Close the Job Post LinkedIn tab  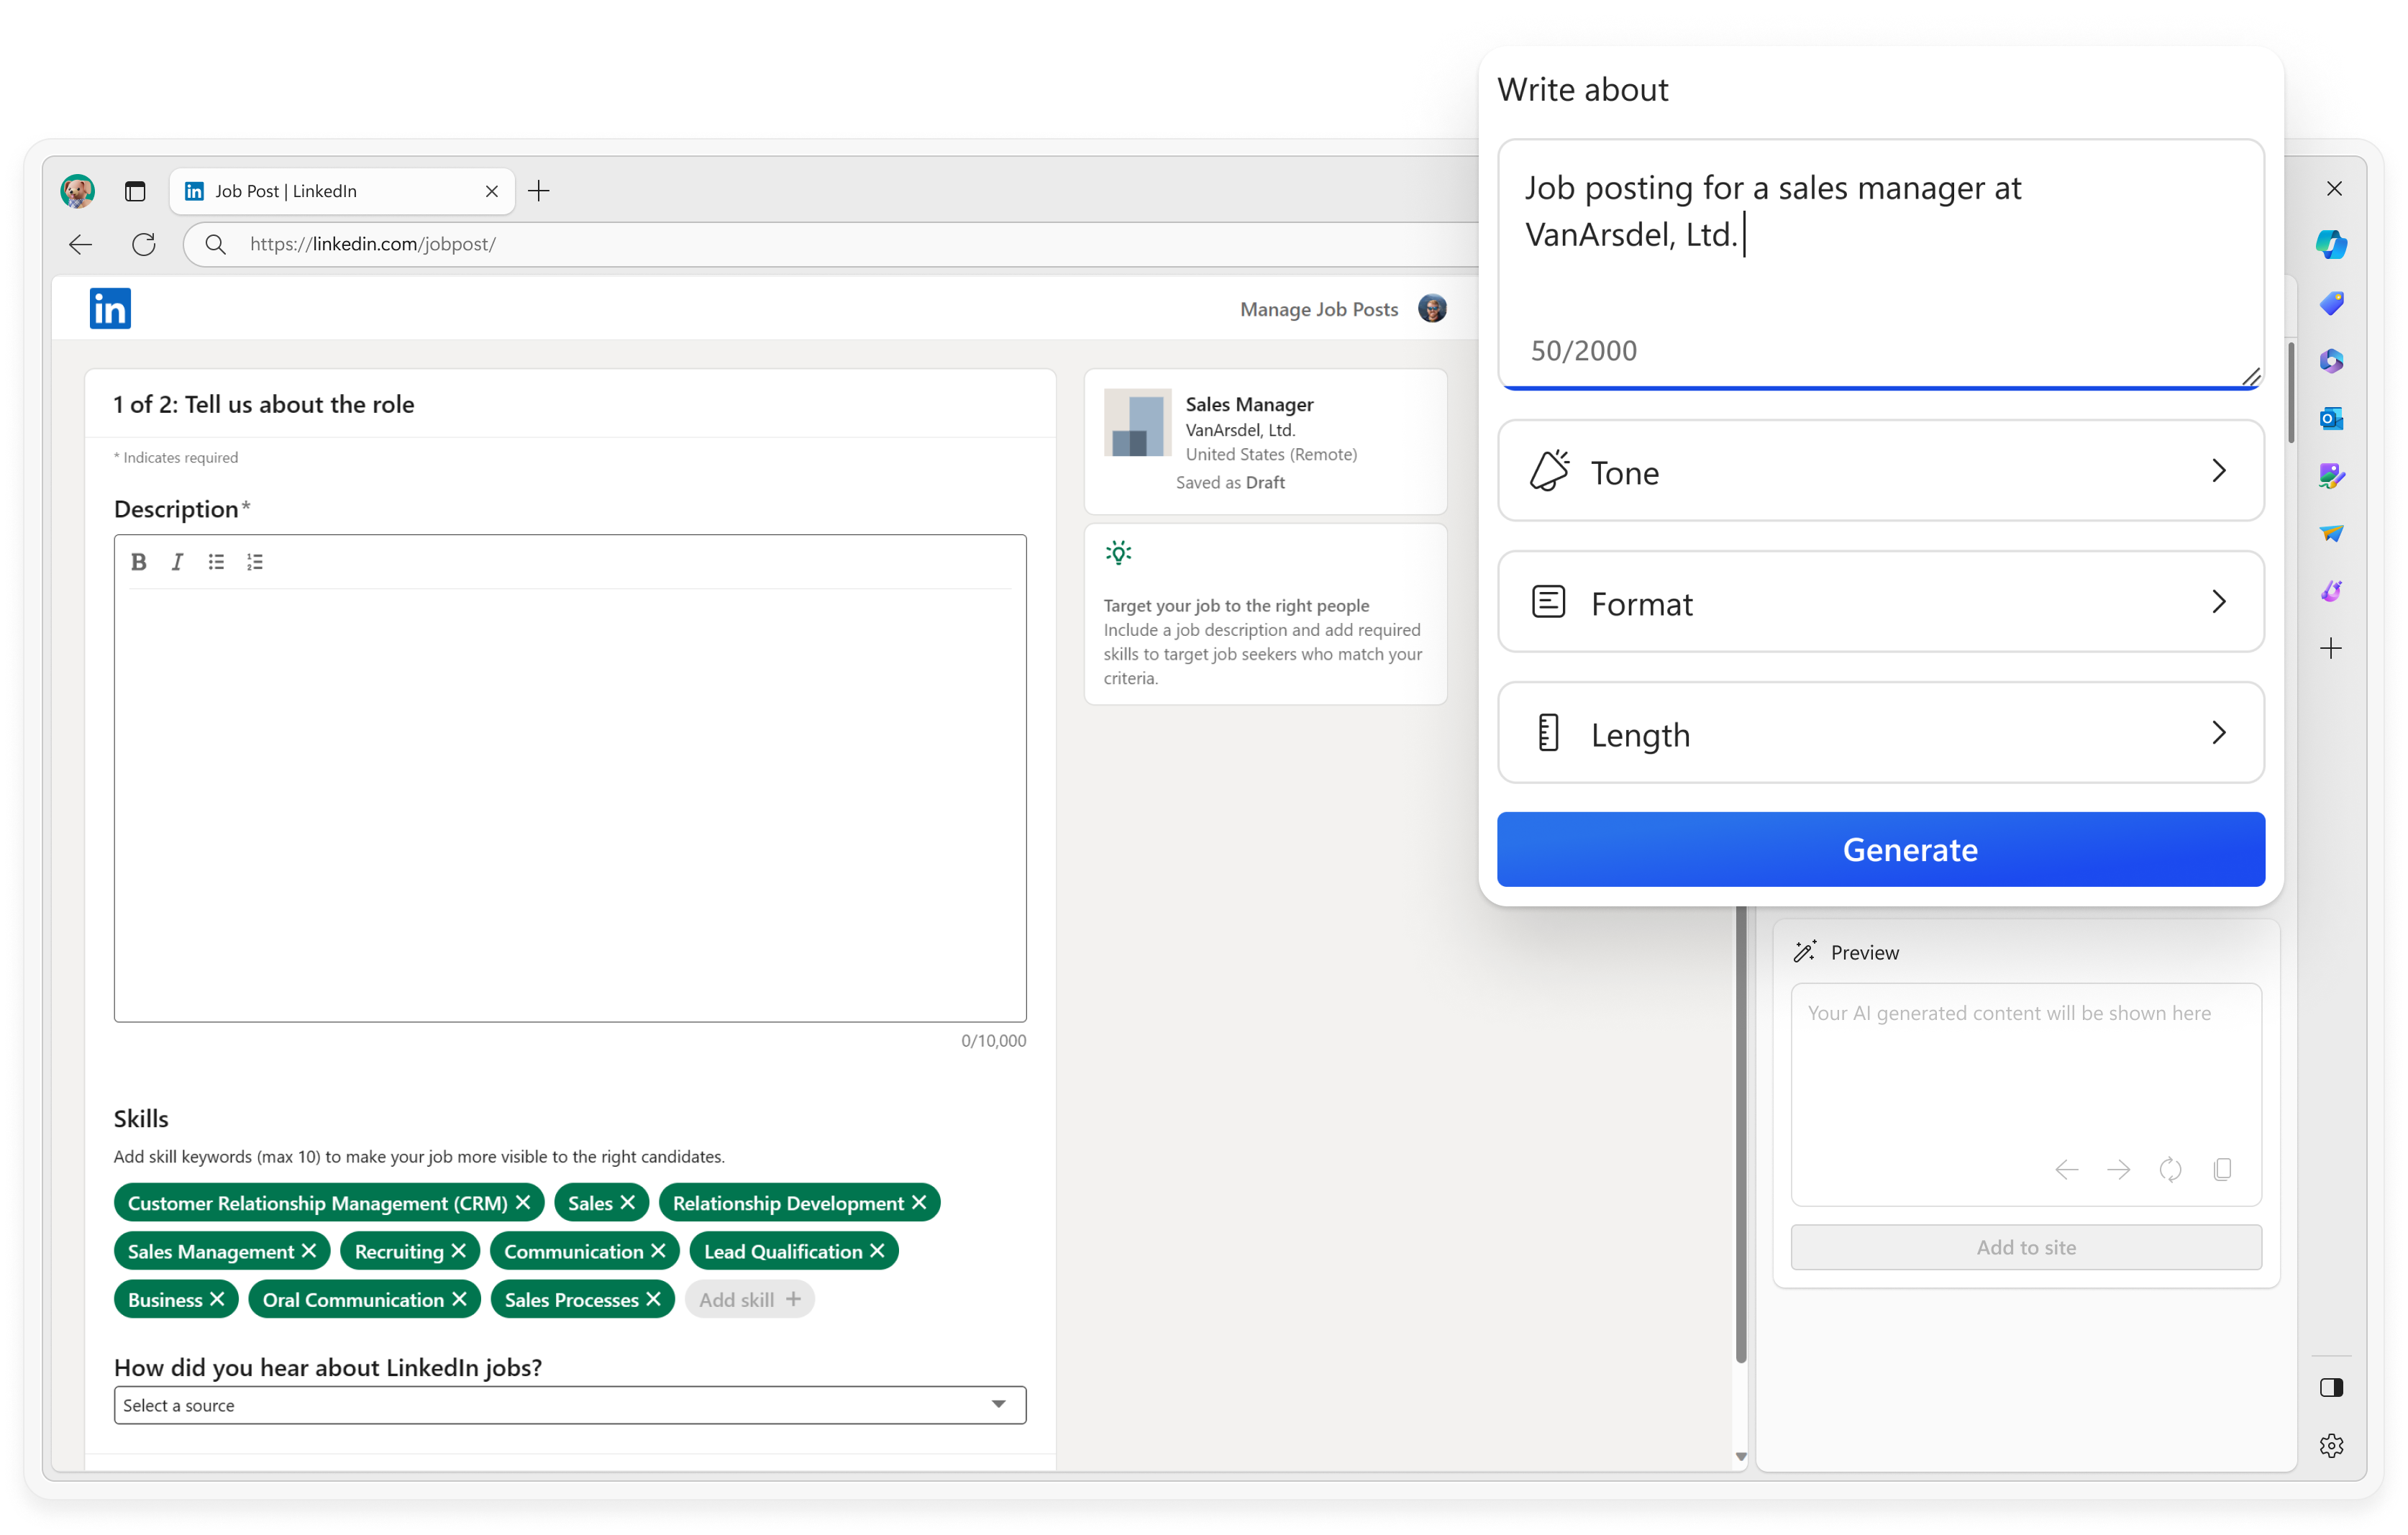tap(491, 191)
